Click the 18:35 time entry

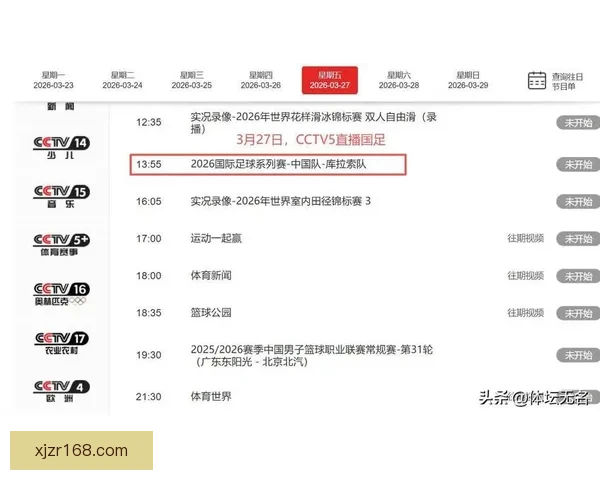pos(149,313)
